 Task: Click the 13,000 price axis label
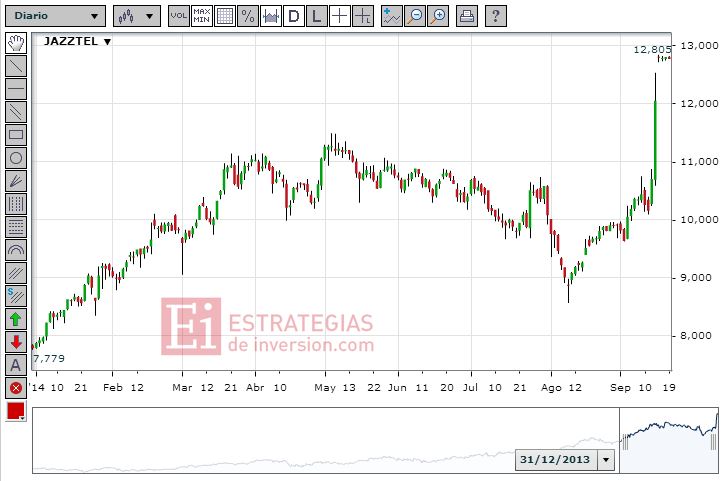click(699, 46)
